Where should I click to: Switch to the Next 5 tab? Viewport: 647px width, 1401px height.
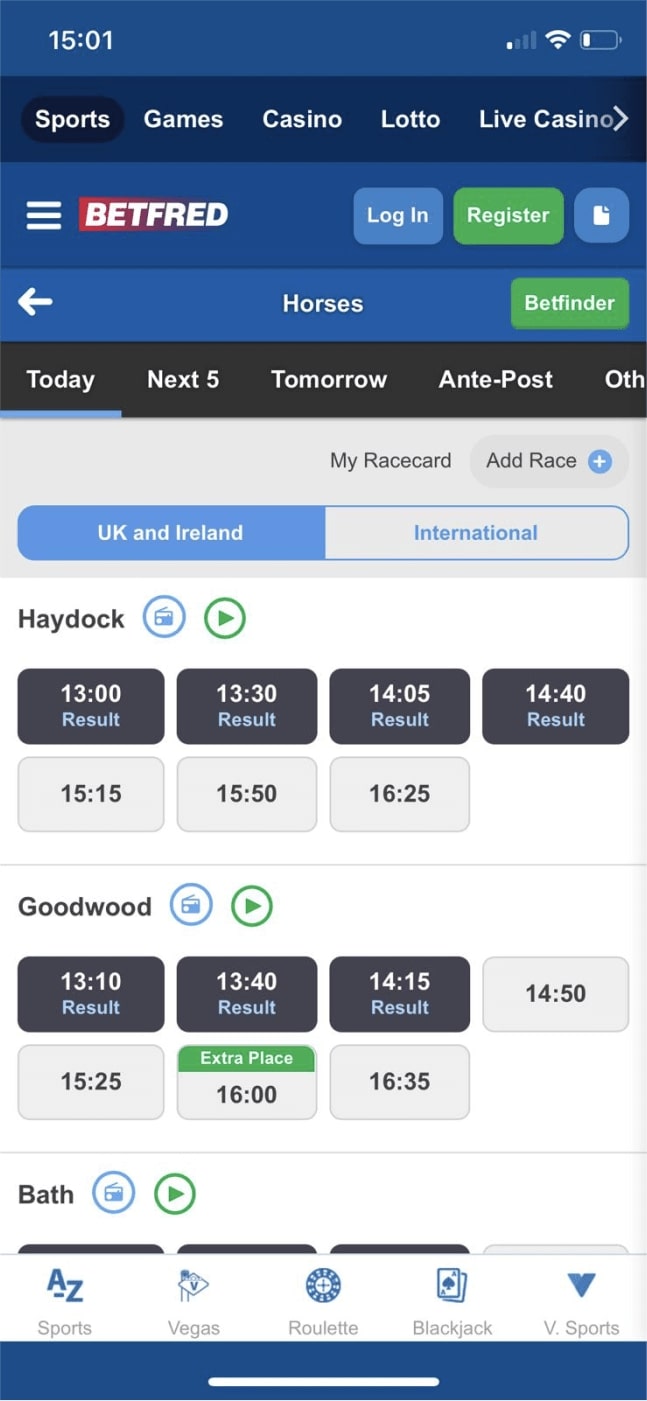[183, 380]
